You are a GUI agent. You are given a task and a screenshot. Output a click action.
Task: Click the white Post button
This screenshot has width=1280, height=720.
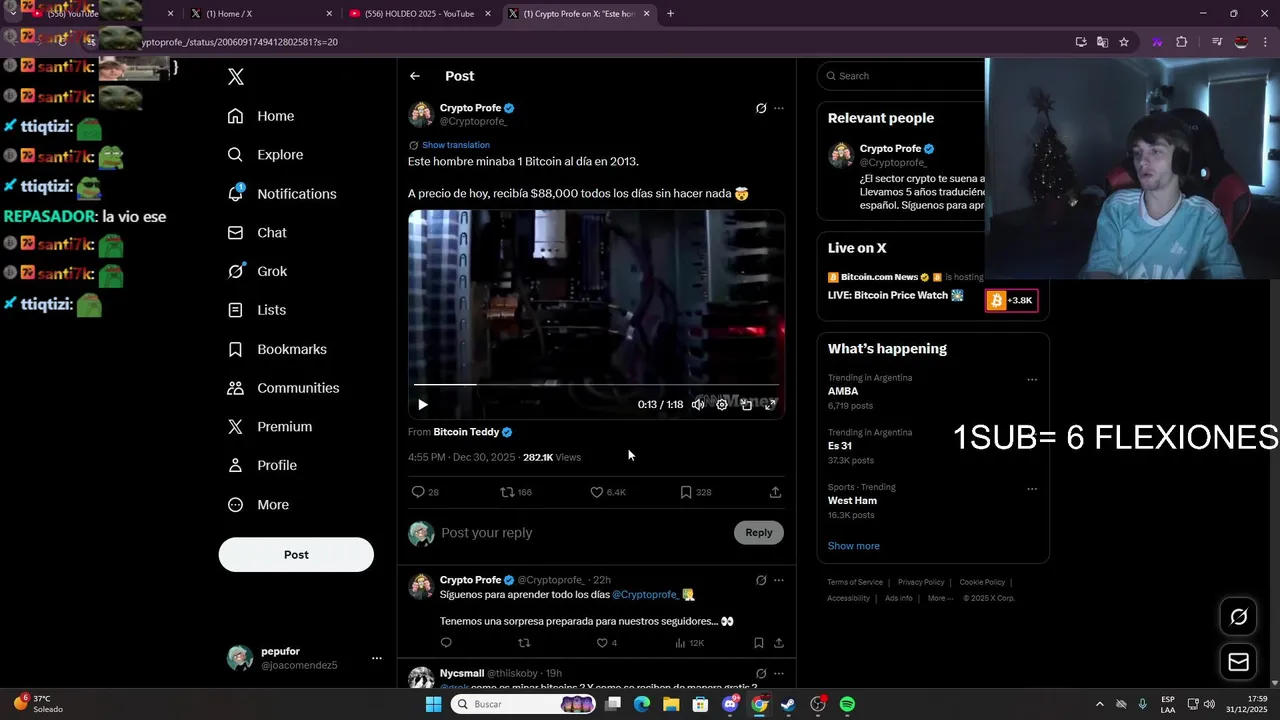296,555
